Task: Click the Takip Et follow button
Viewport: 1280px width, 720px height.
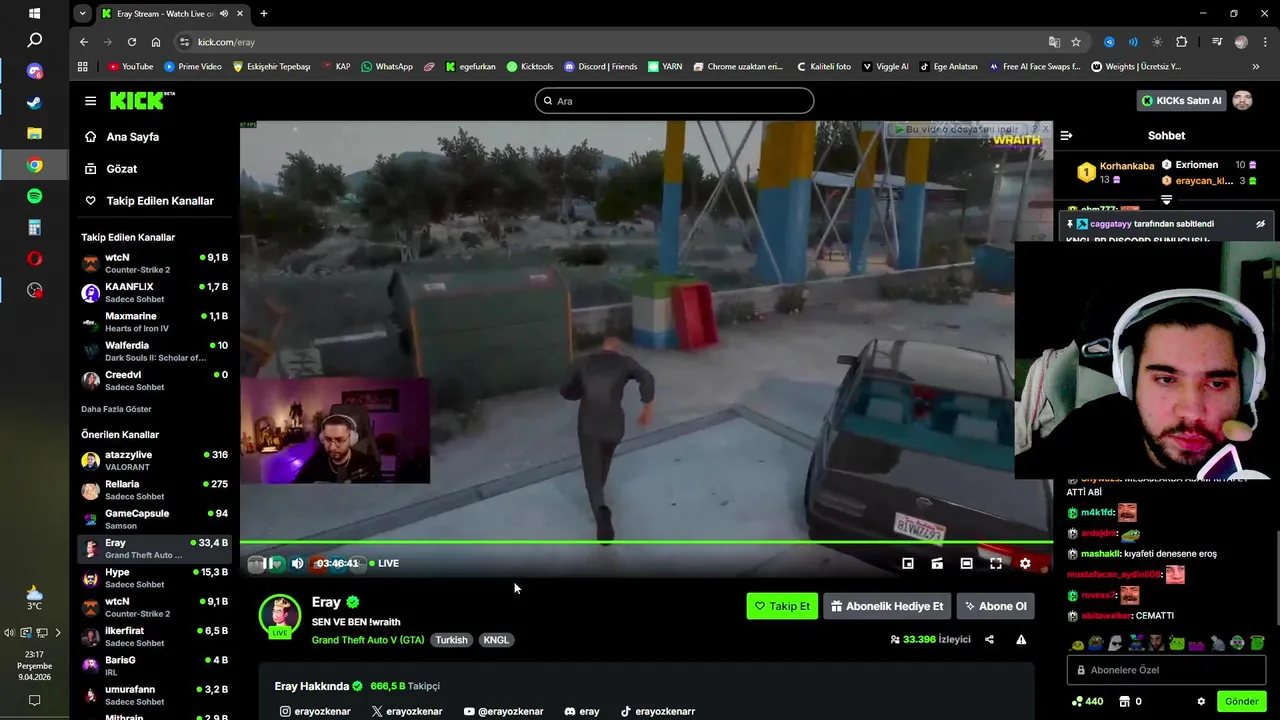Action: point(782,606)
